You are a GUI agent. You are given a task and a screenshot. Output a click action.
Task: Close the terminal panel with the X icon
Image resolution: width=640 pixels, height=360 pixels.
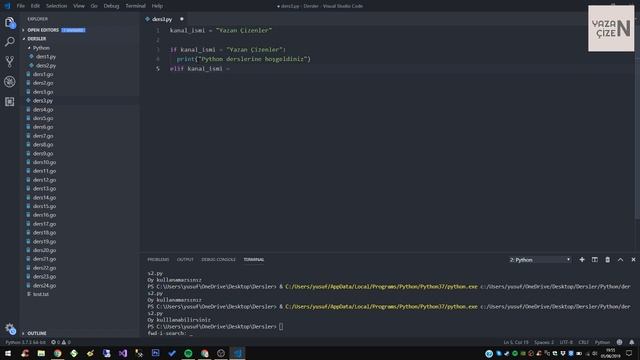click(x=633, y=260)
